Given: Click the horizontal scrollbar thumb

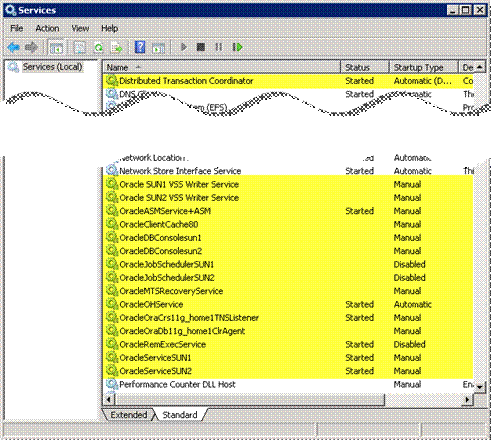Looking at the screenshot, I should point(249,399).
